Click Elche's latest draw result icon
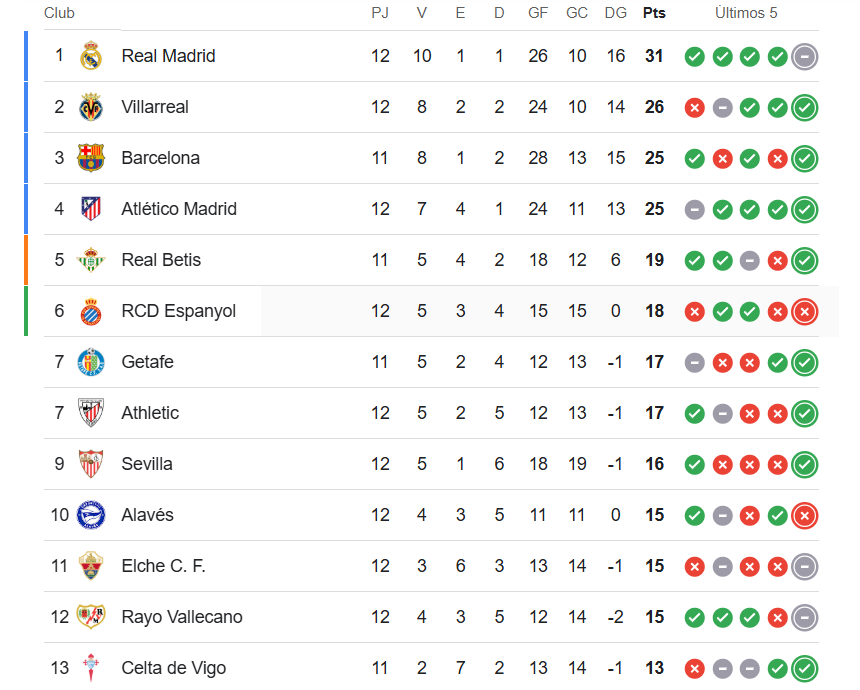 click(x=804, y=567)
